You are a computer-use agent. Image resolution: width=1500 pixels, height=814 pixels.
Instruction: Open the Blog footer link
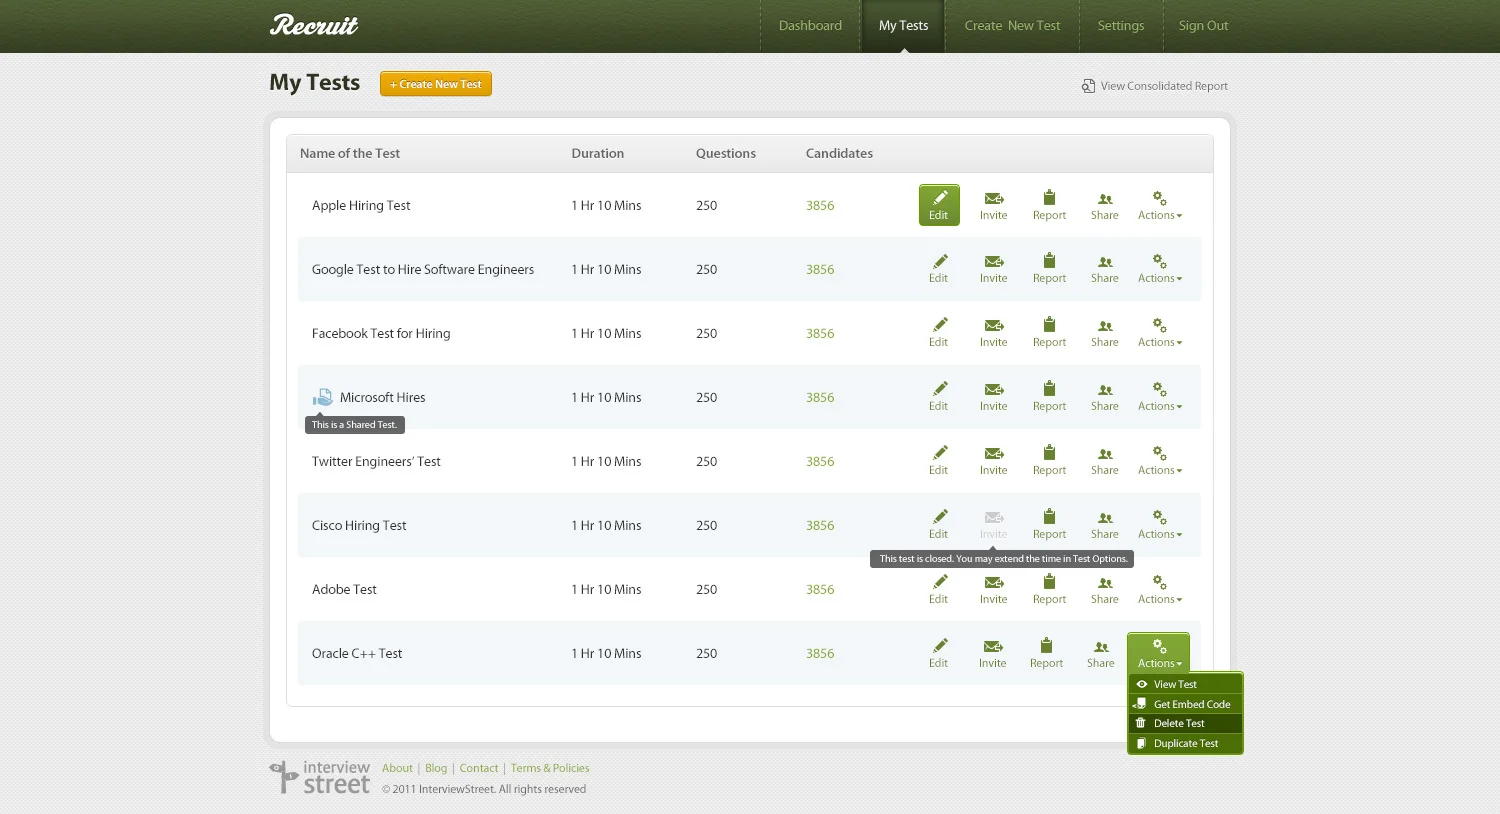click(x=436, y=768)
